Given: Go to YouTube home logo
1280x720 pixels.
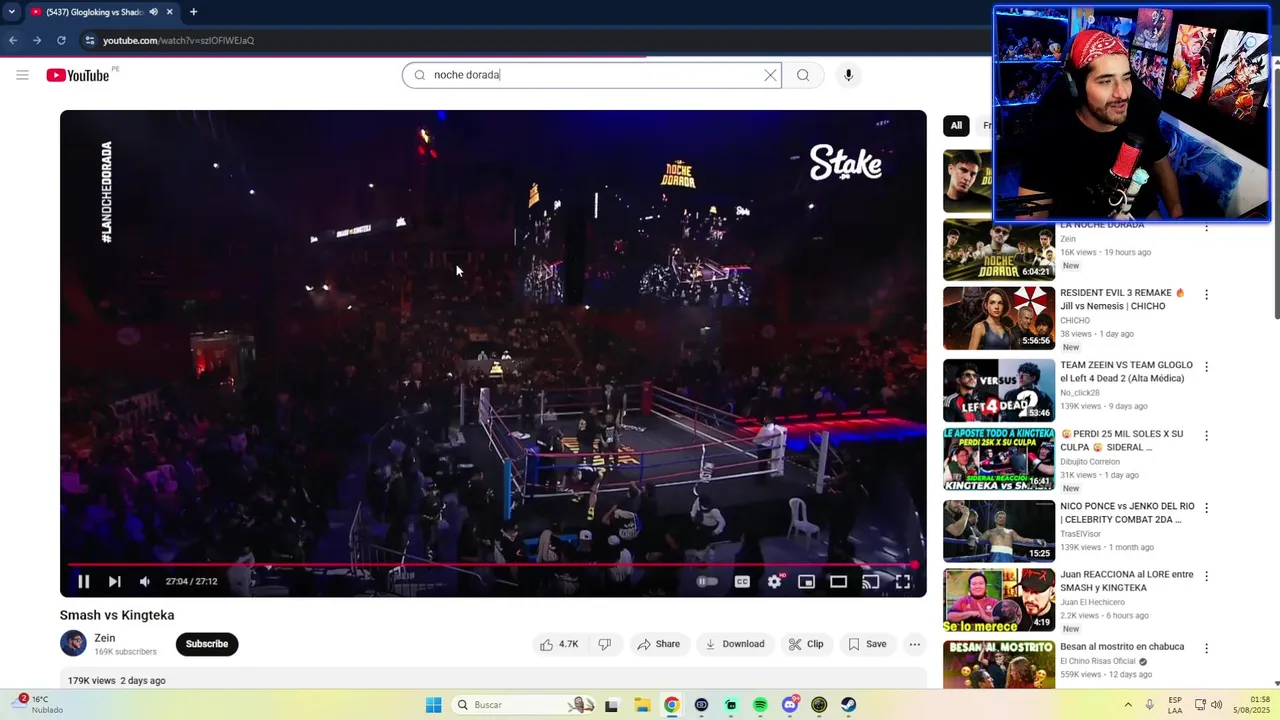Looking at the screenshot, I should 78,75.
